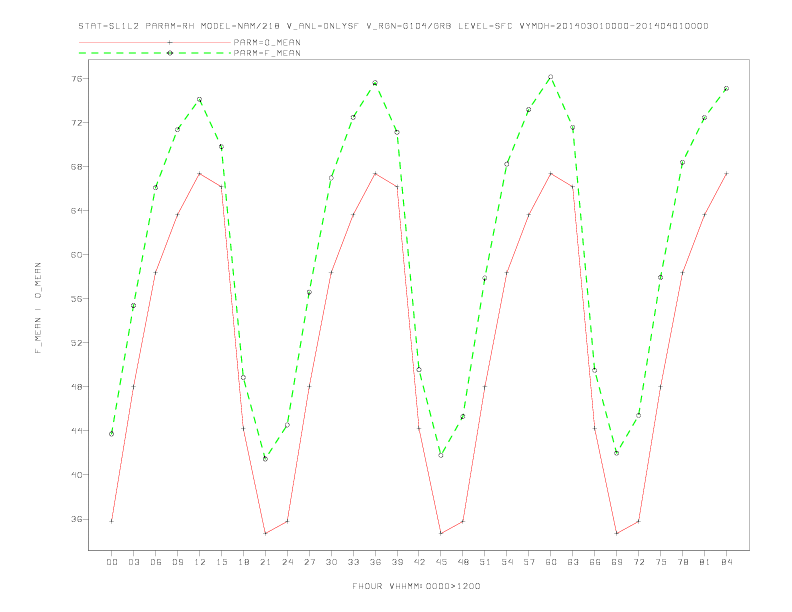
Task: Click the green F_MEAN peak marker at hour 36
Action: [375, 83]
